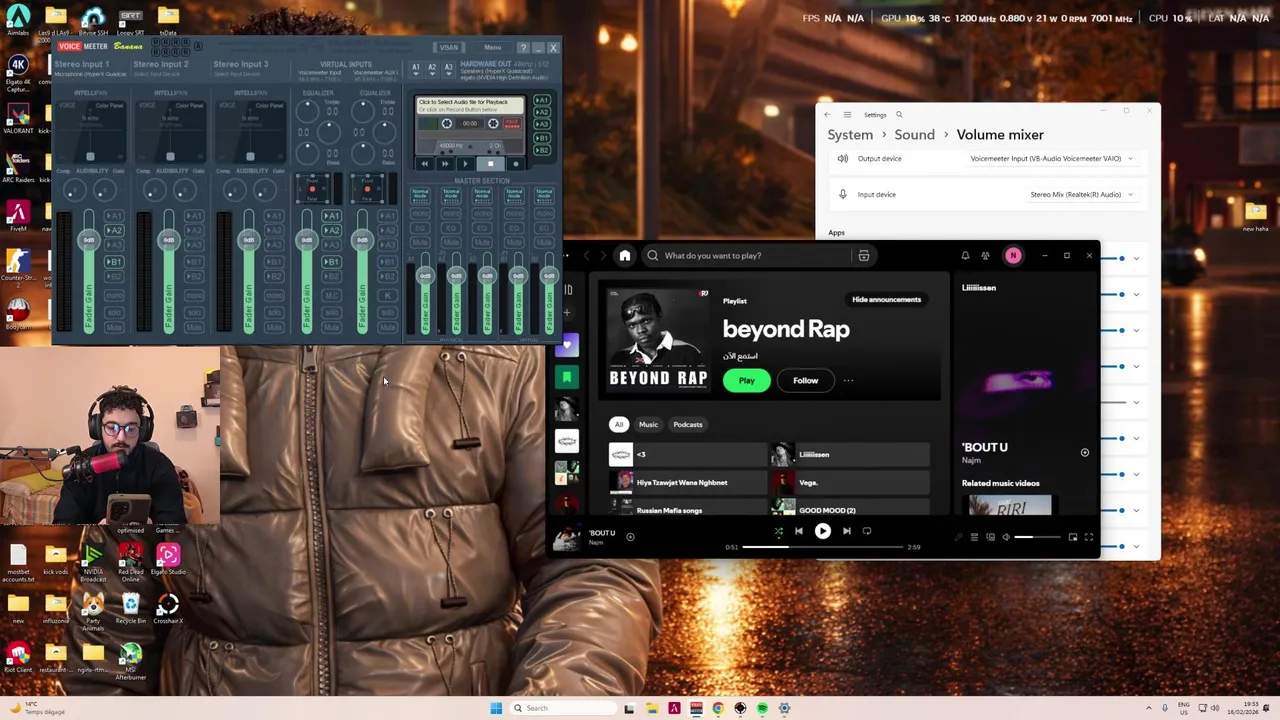This screenshot has height=720, width=1280.
Task: Click the Spotify Home icon
Action: coord(625,255)
